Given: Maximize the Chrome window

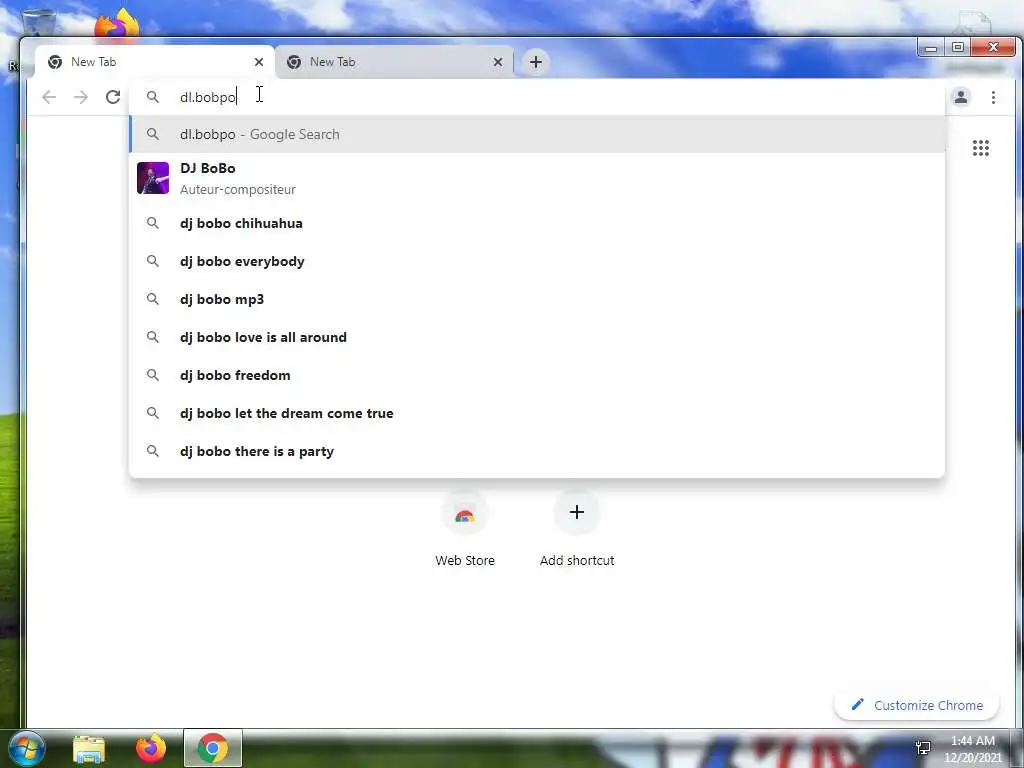Looking at the screenshot, I should pyautogui.click(x=958, y=48).
